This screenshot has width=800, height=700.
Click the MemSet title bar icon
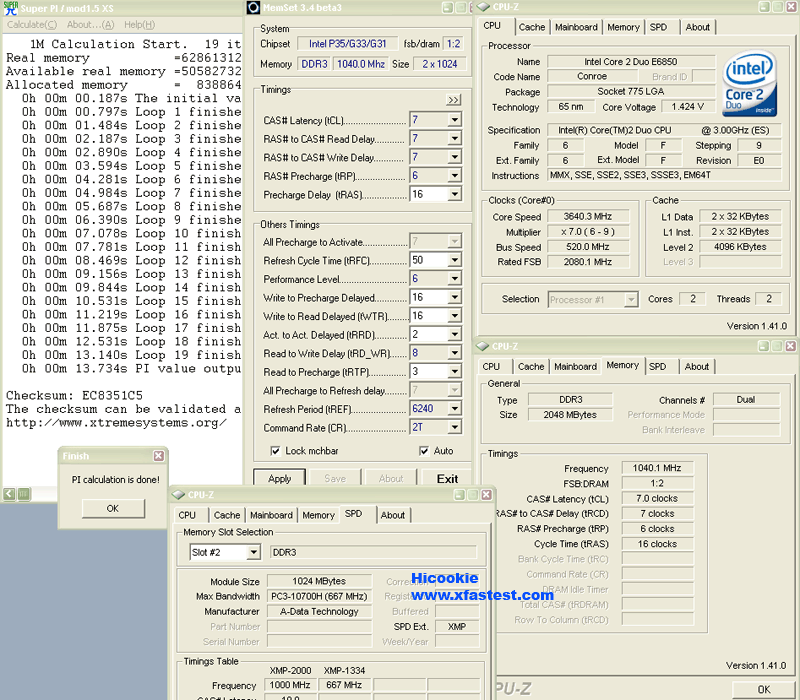pos(254,8)
